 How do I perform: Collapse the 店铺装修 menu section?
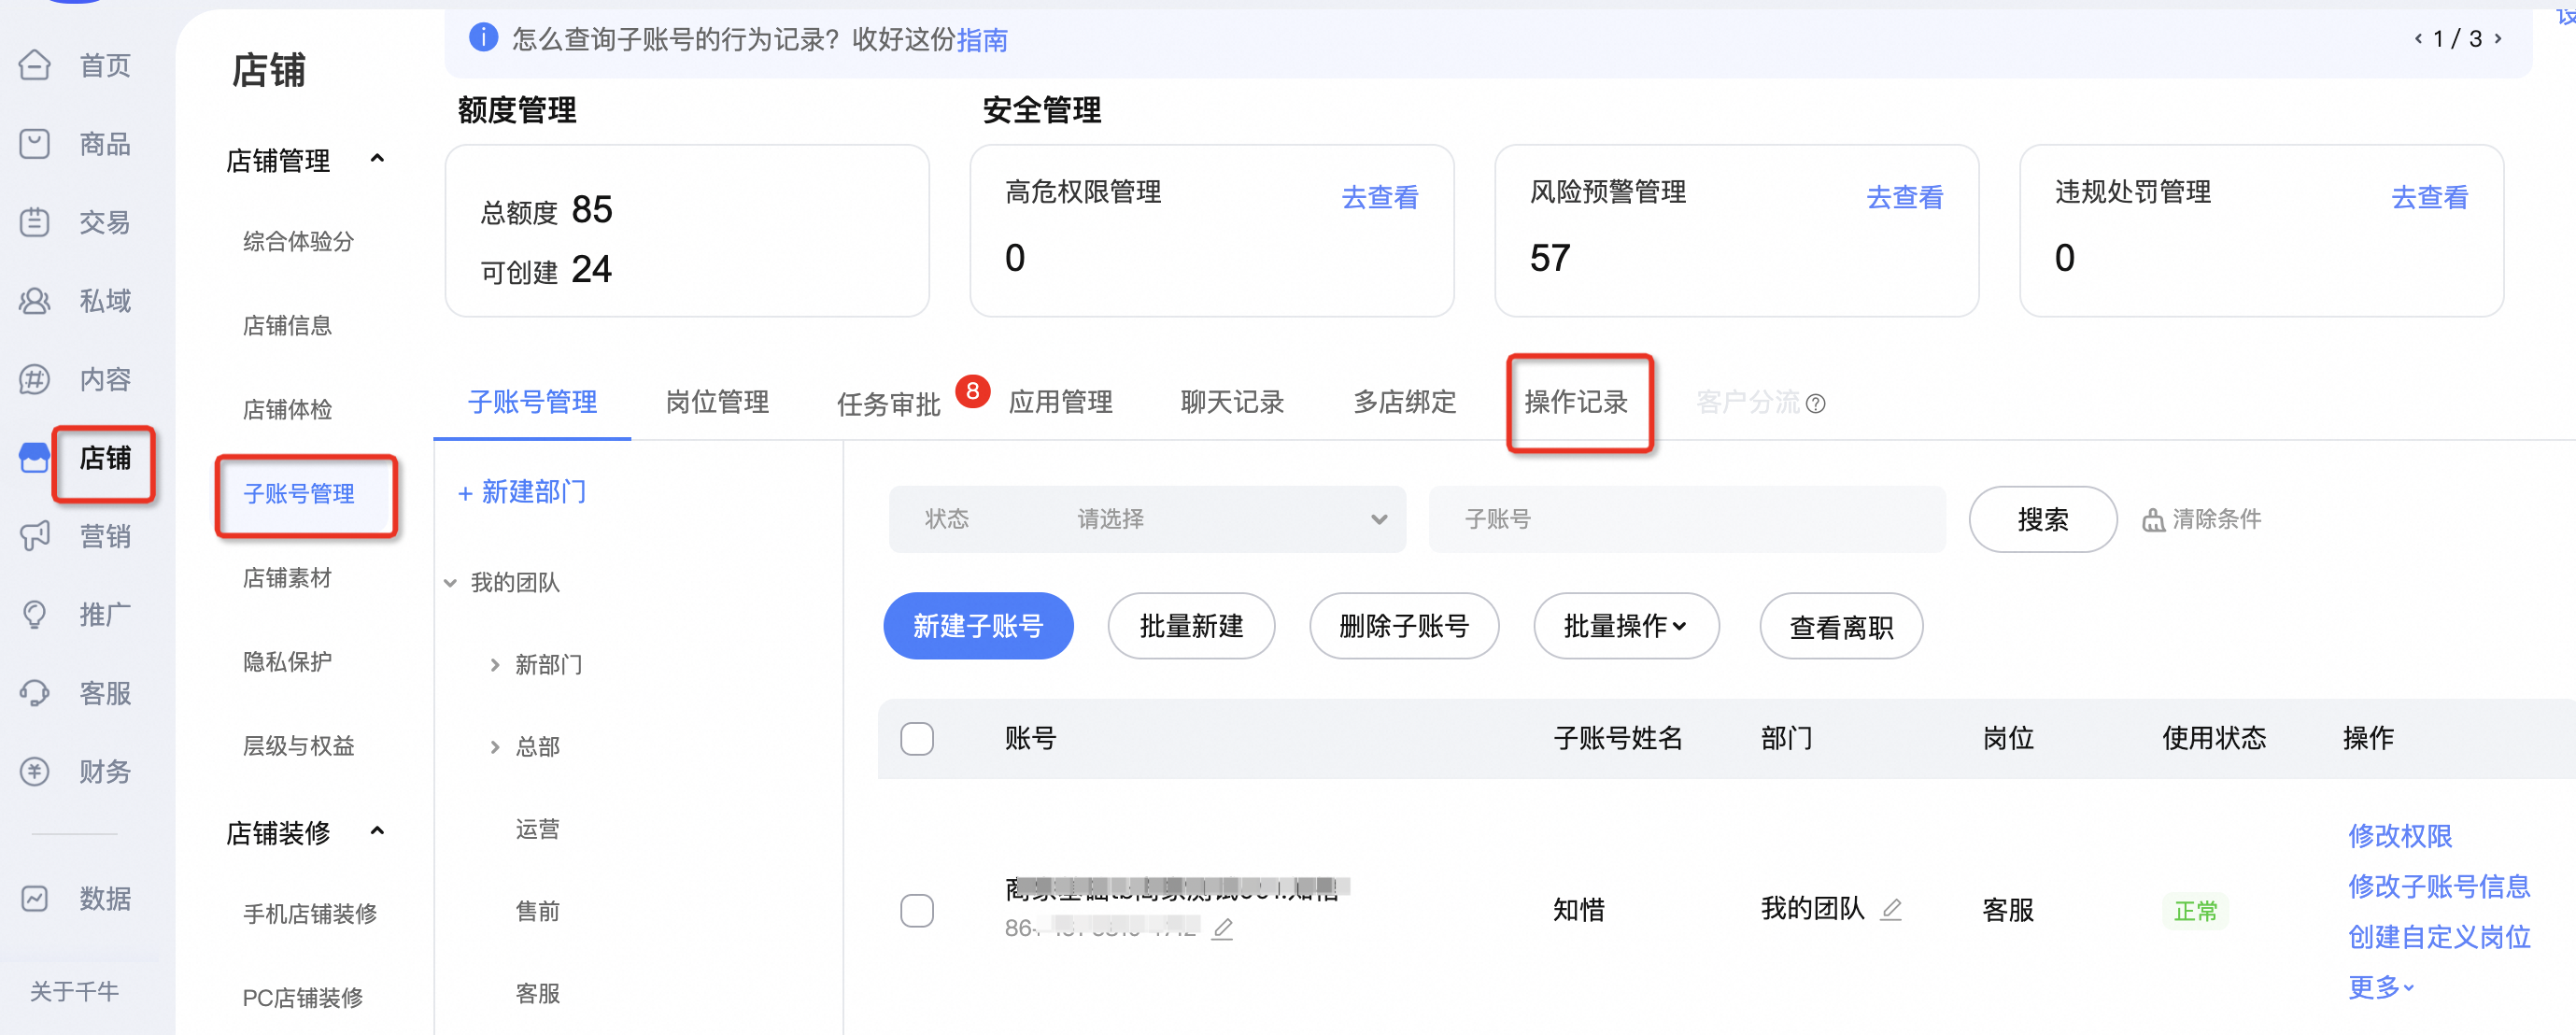click(x=377, y=831)
